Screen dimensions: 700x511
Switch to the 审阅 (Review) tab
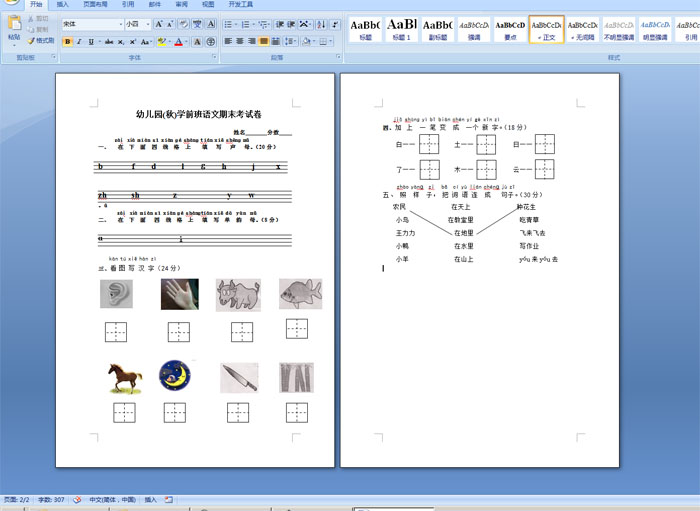(x=181, y=4)
